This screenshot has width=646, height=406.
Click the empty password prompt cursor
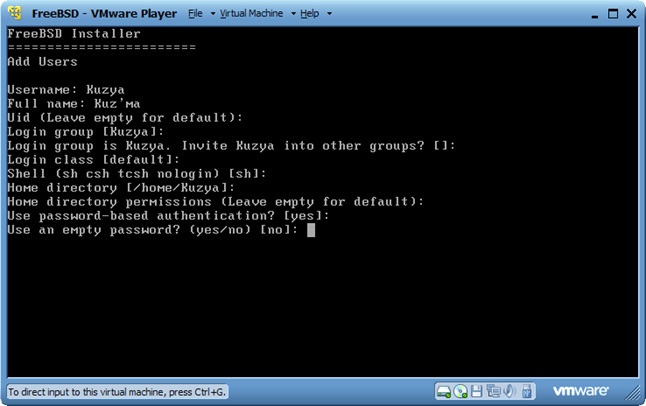[311, 230]
